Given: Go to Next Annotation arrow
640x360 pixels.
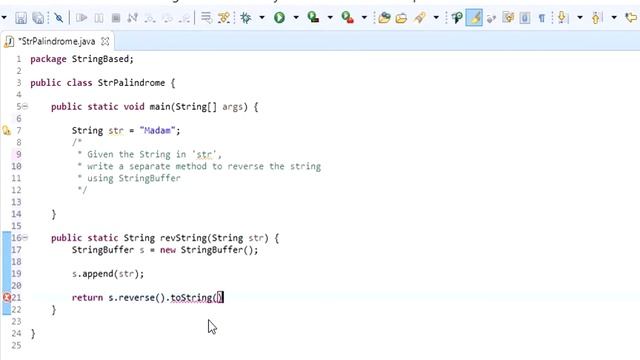Looking at the screenshot, I should click(x=563, y=18).
